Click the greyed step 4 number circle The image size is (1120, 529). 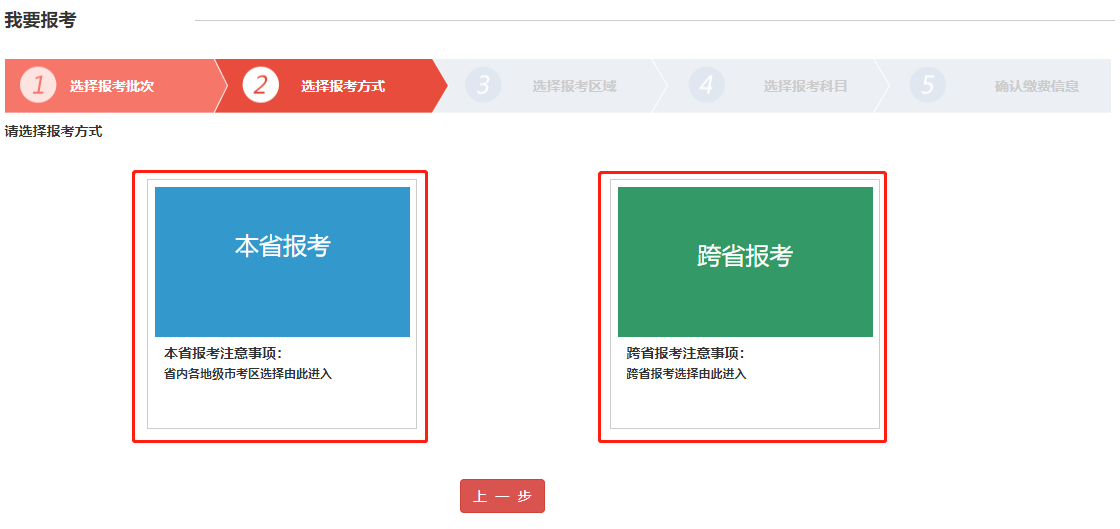(x=706, y=85)
